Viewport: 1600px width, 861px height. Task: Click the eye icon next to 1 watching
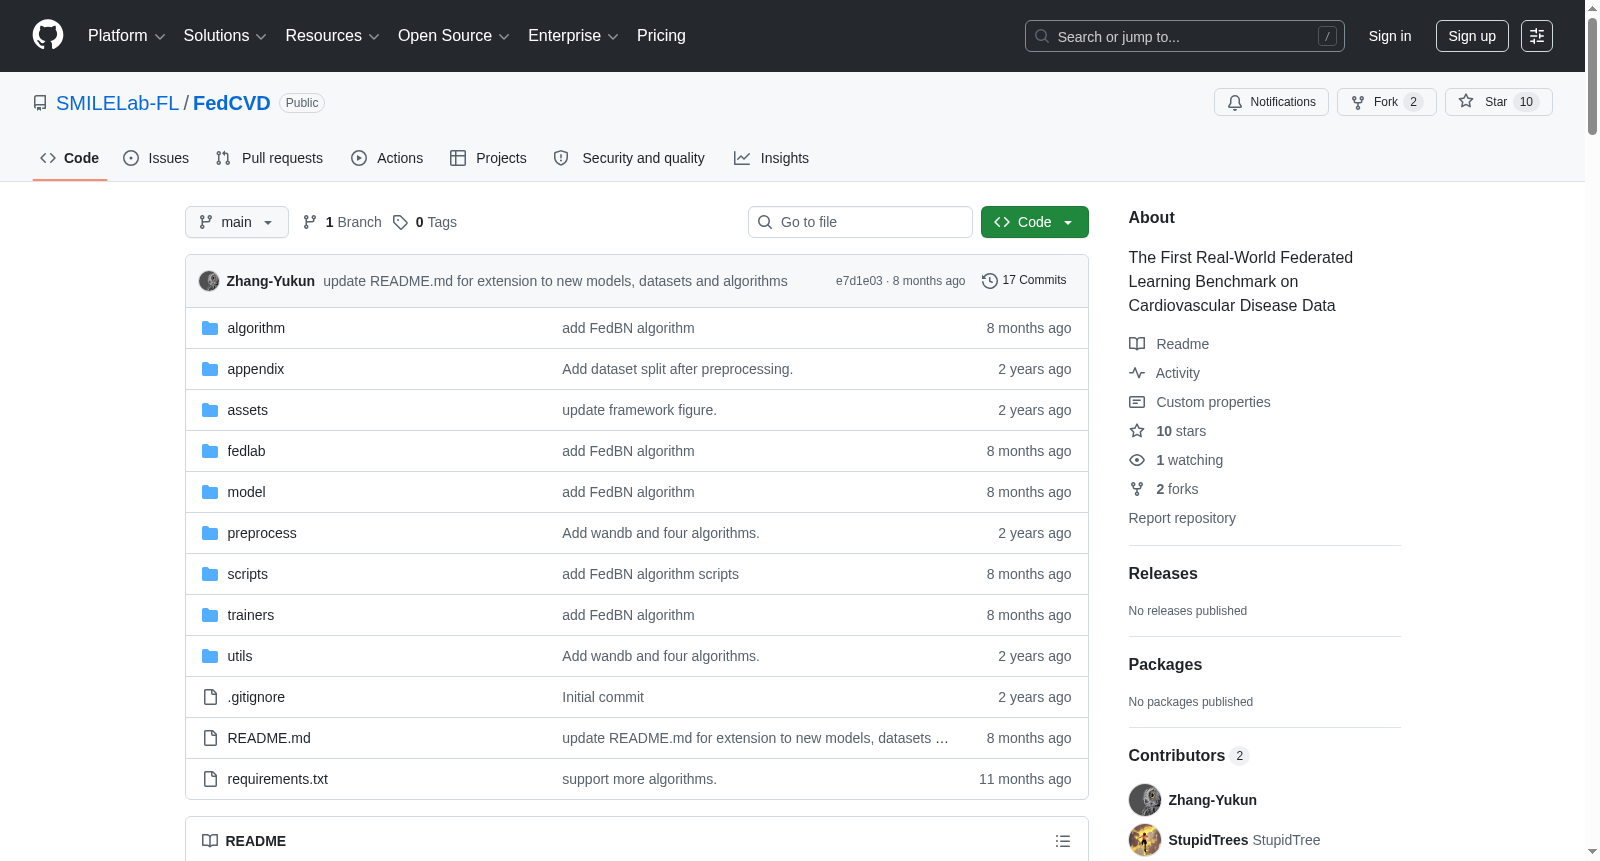pos(1137,460)
